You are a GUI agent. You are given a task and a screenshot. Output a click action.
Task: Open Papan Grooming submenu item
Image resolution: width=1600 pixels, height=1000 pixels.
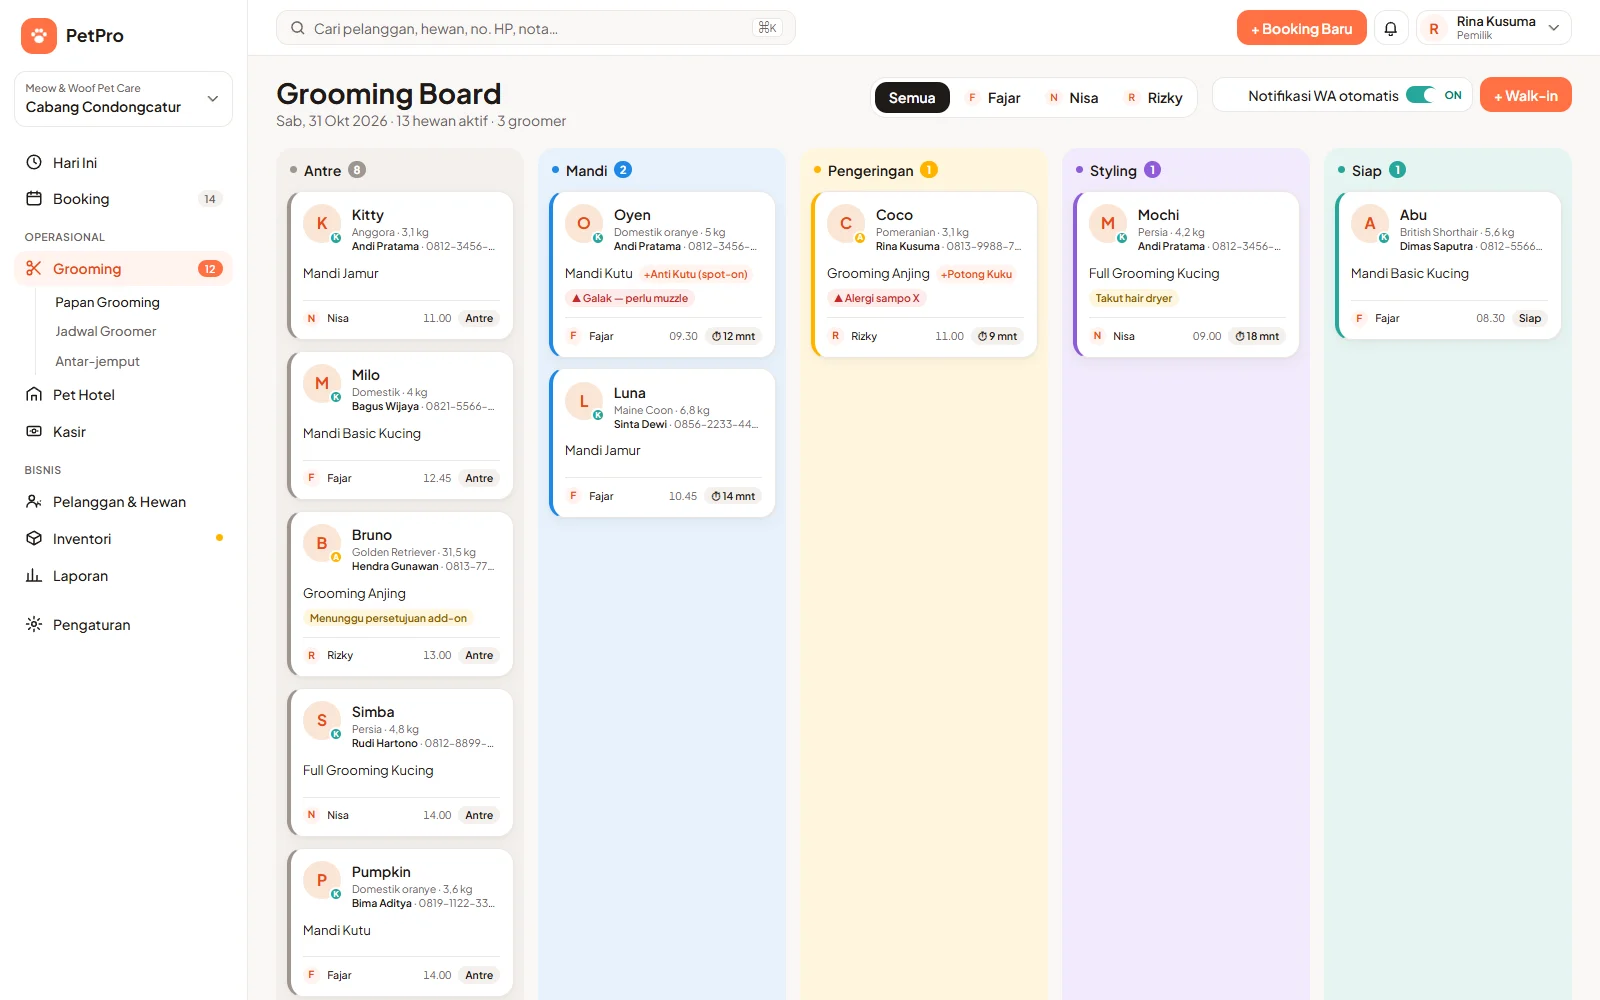[x=107, y=302]
